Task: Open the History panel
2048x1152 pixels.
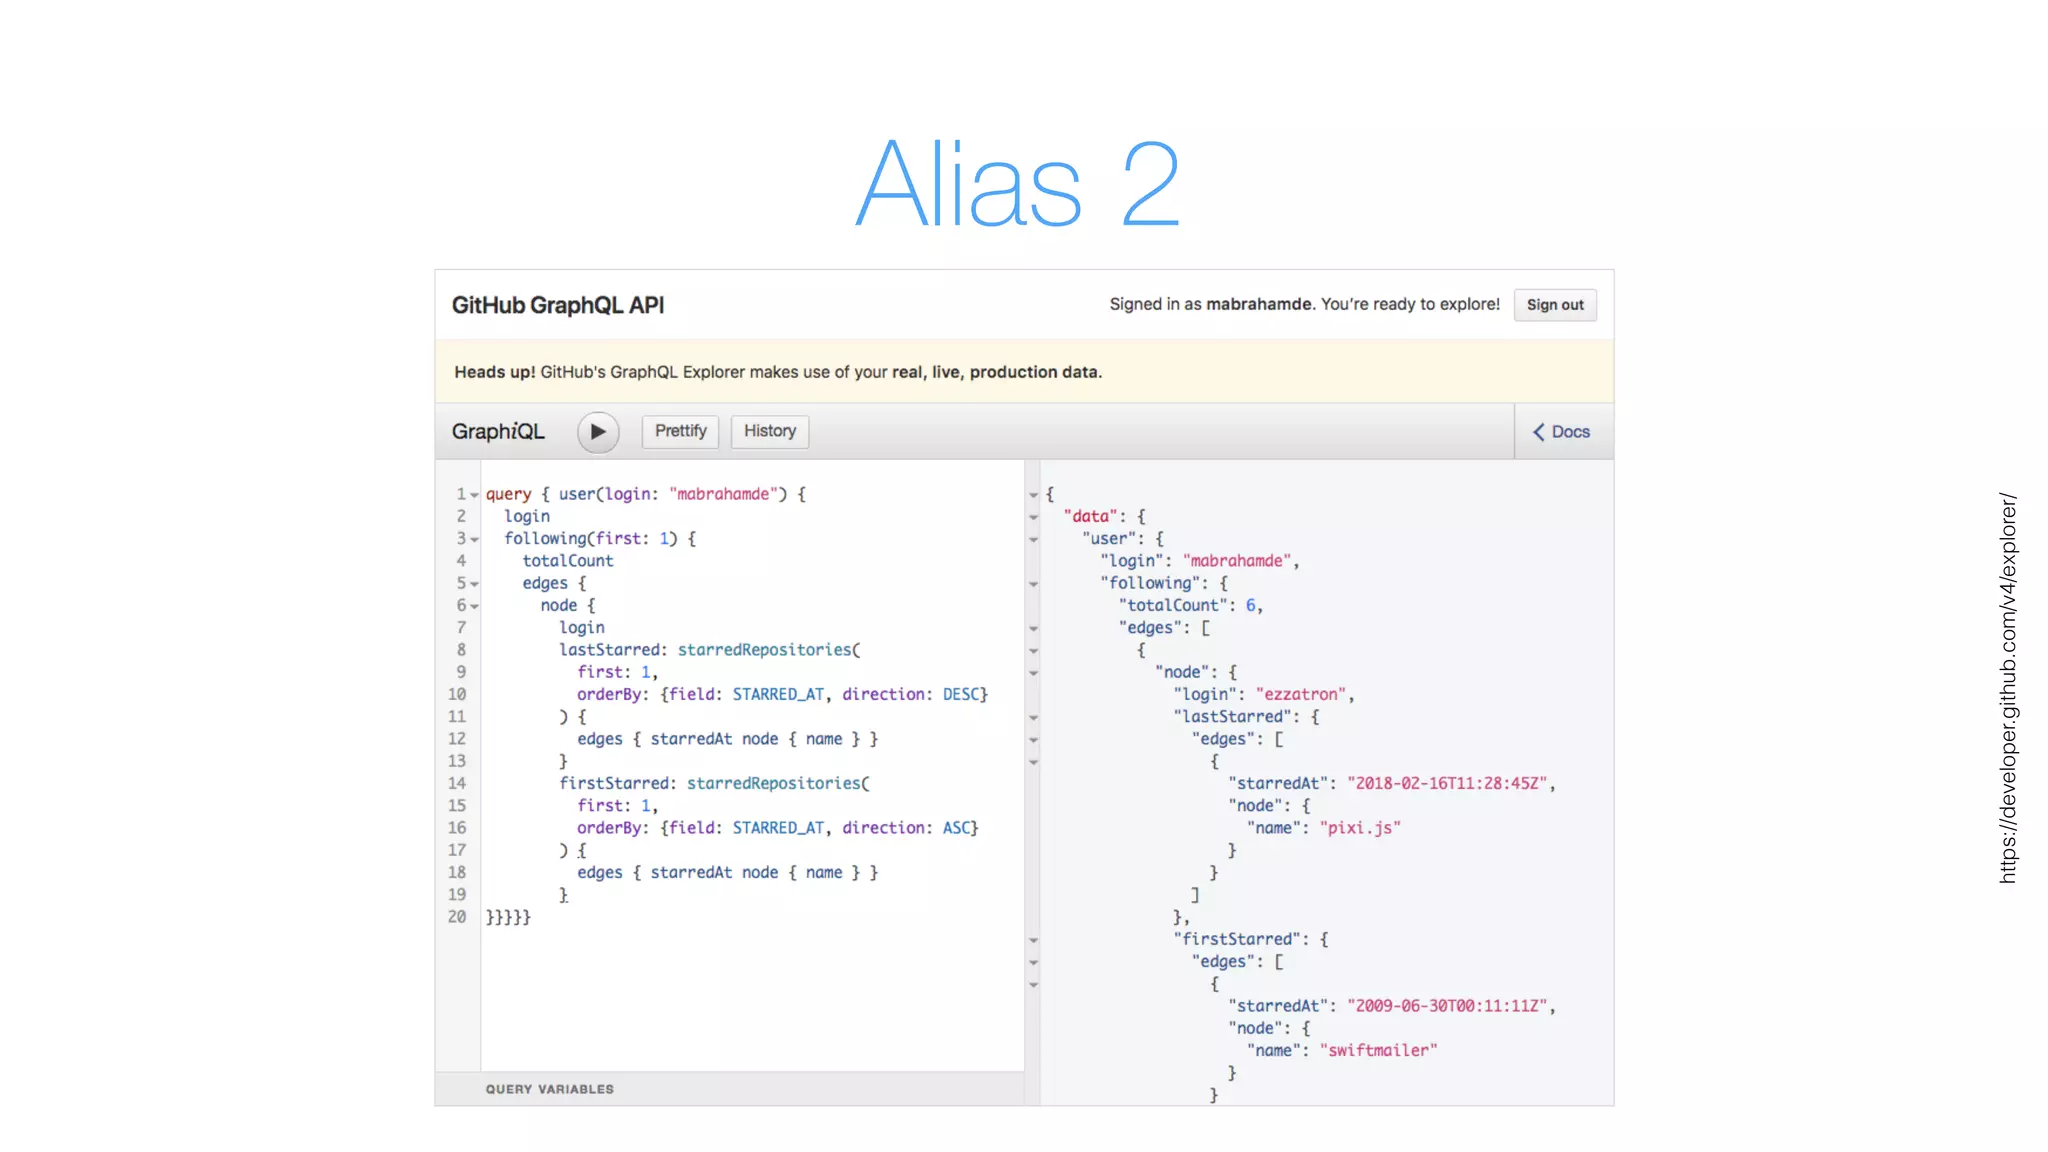Action: pos(770,431)
